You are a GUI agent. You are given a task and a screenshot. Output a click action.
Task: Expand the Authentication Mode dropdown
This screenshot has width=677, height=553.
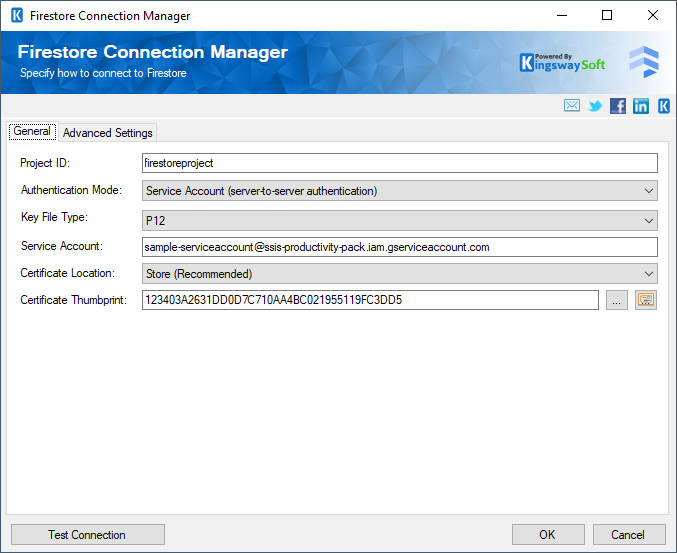click(400, 191)
